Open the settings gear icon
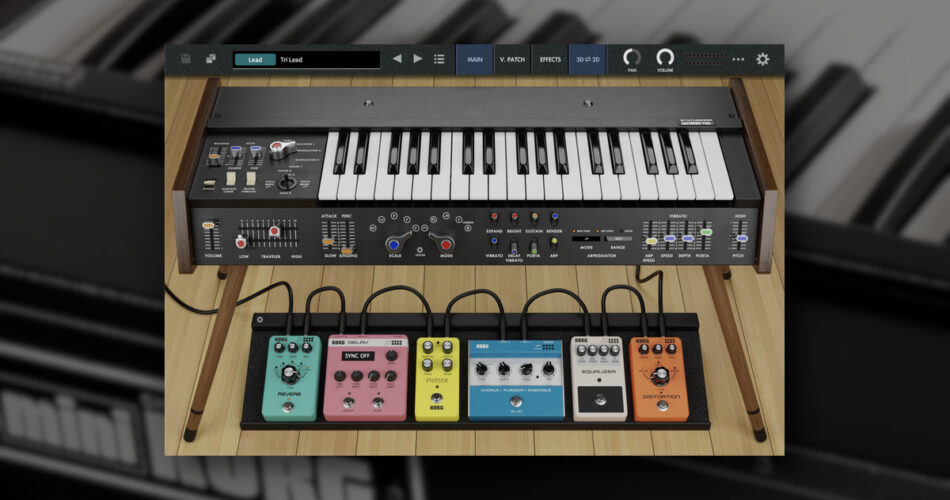The height and width of the screenshot is (500, 950). 763,59
